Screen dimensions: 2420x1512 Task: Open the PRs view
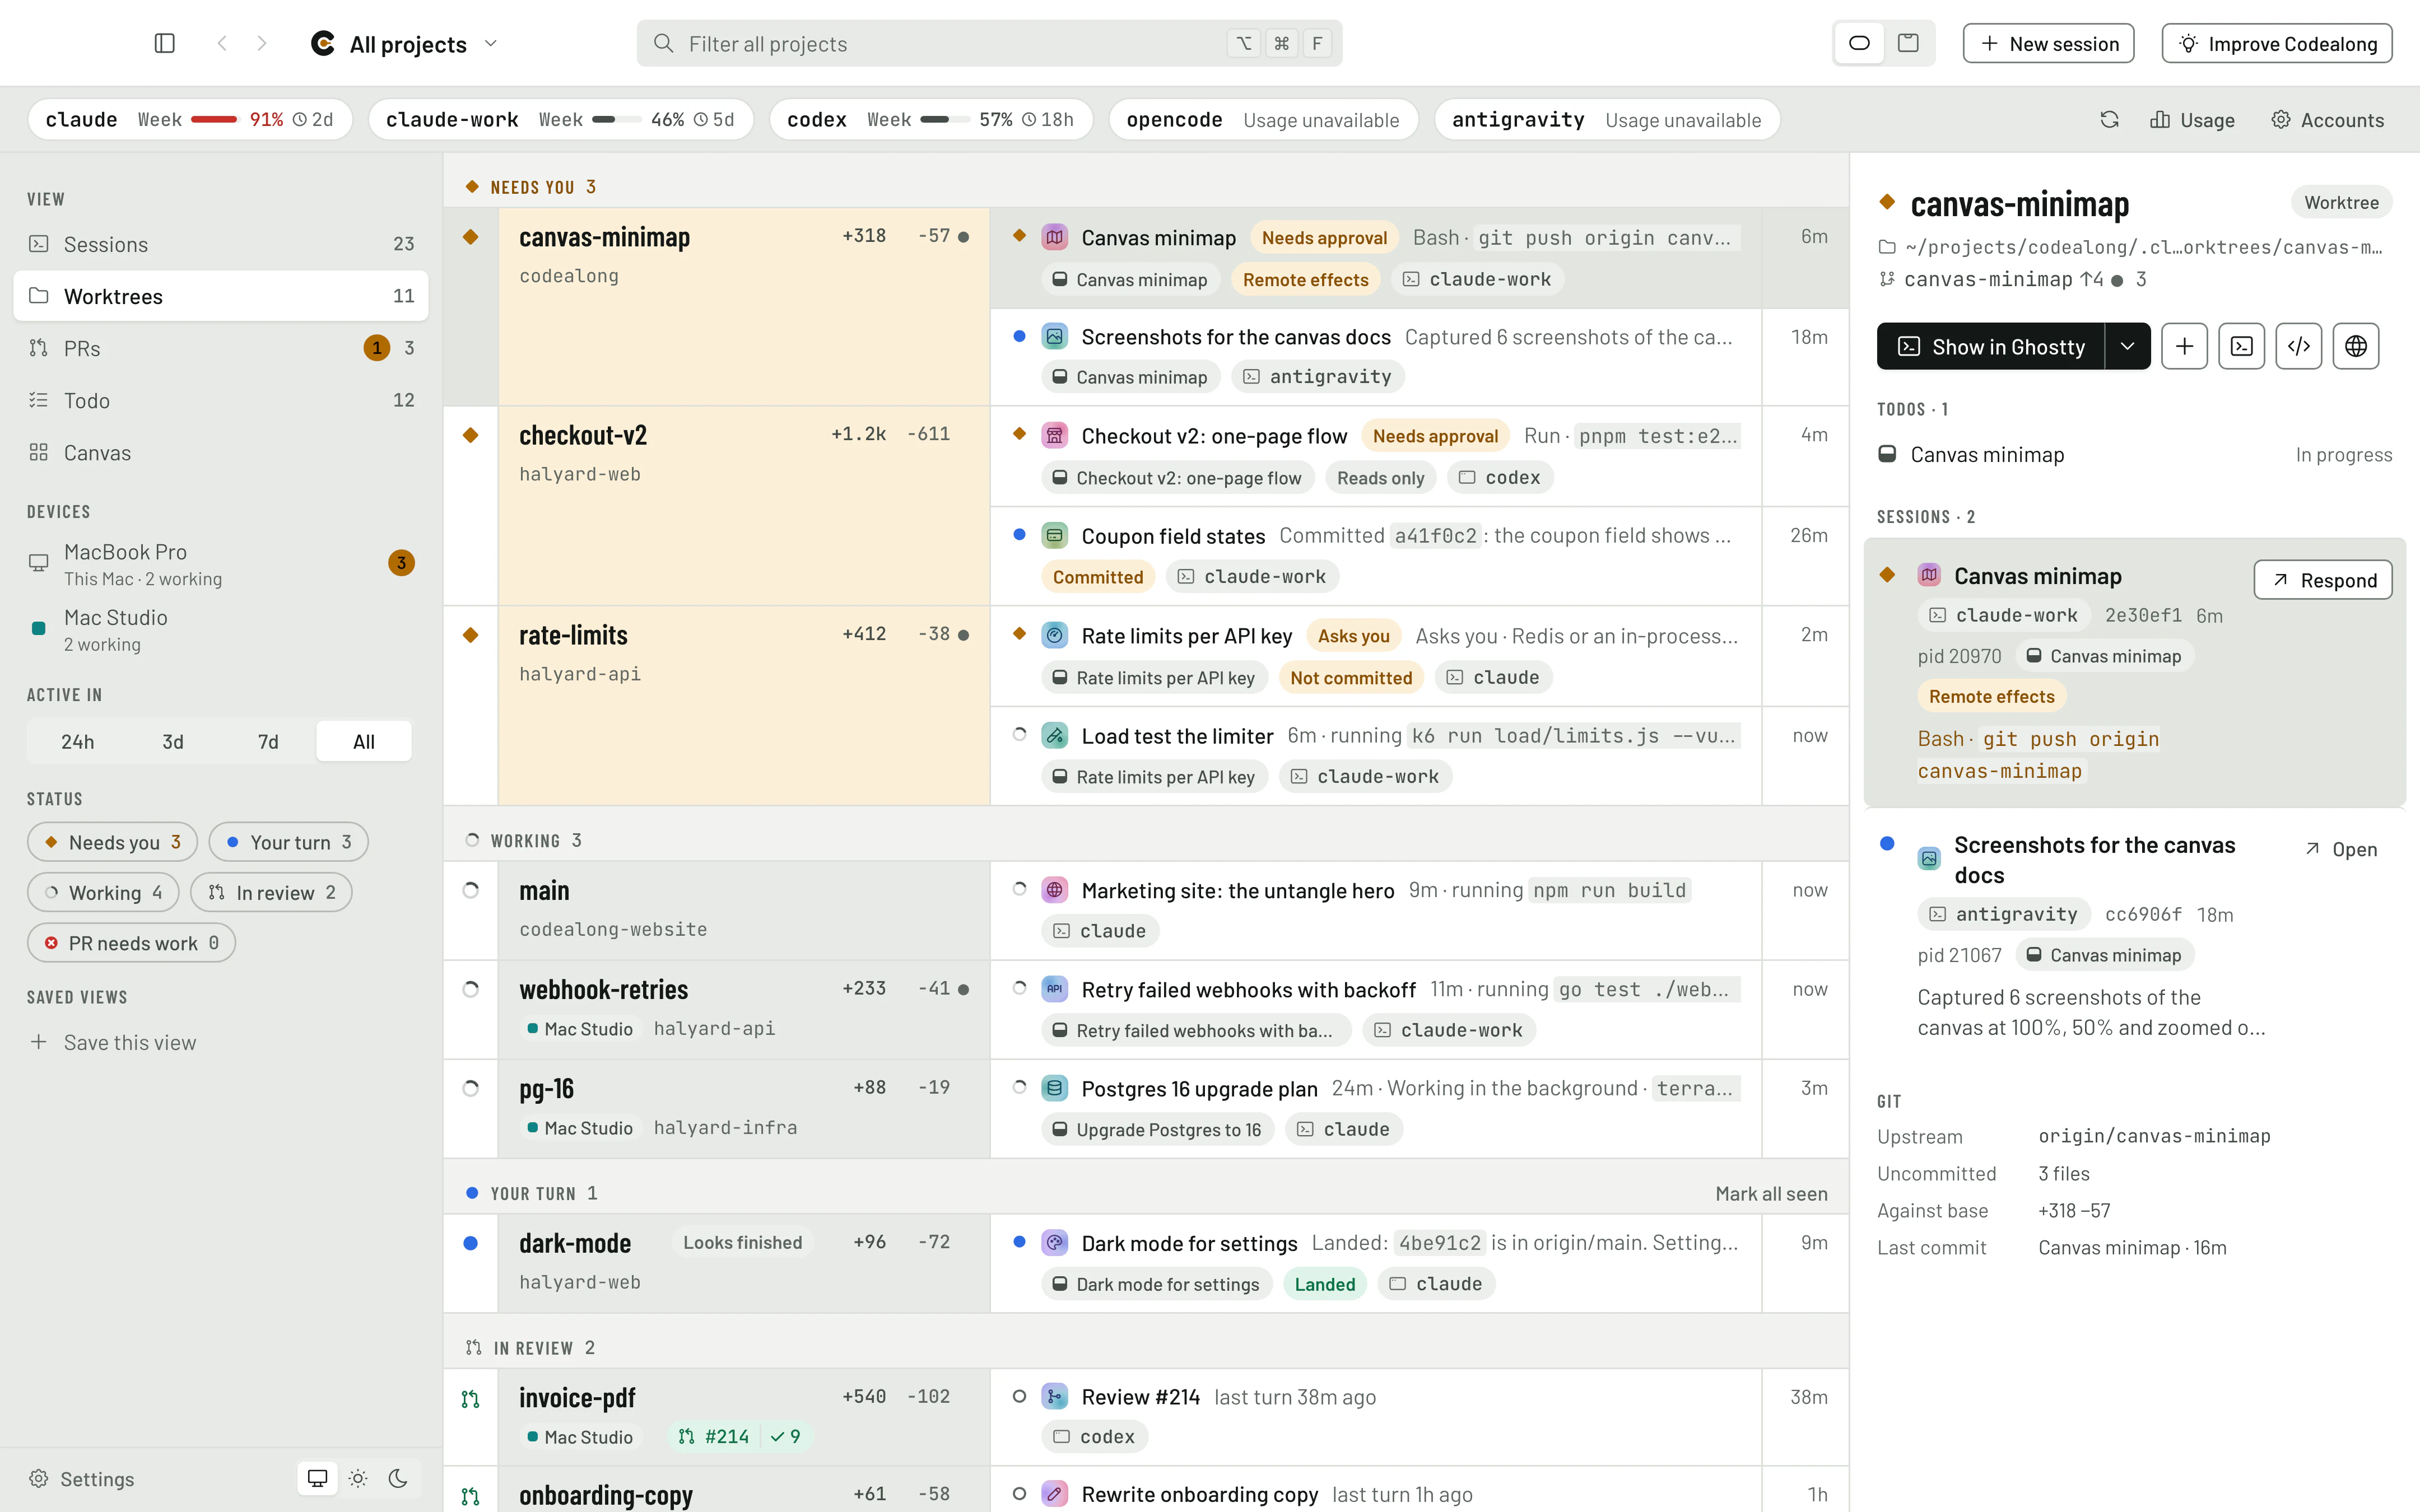tap(221, 348)
